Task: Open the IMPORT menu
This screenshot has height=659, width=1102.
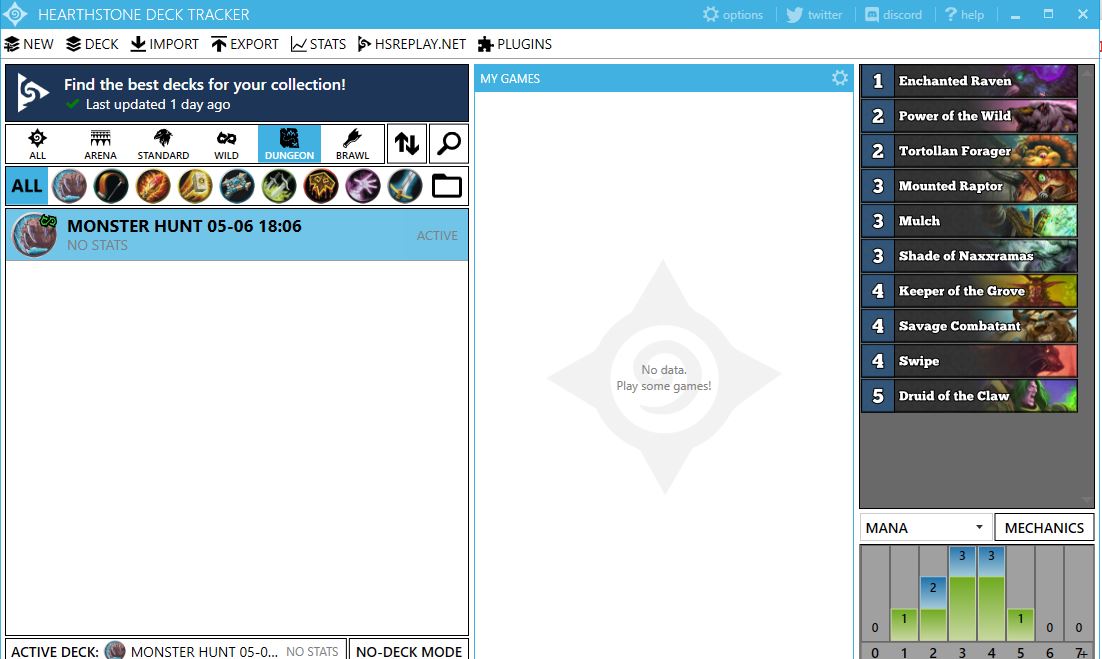Action: [x=164, y=44]
